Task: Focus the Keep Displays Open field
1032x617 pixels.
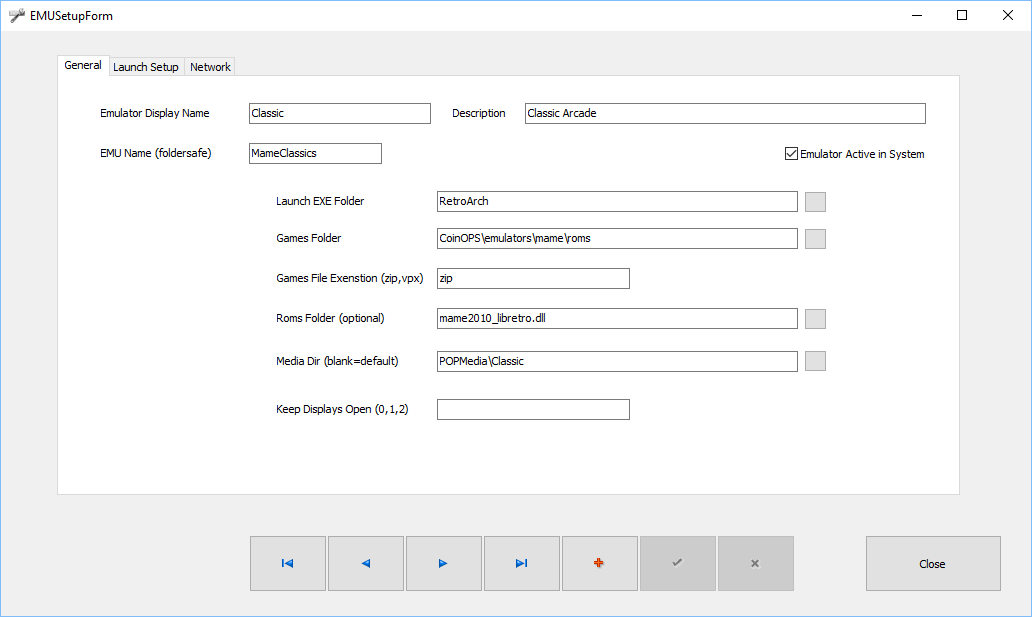Action: 533,410
